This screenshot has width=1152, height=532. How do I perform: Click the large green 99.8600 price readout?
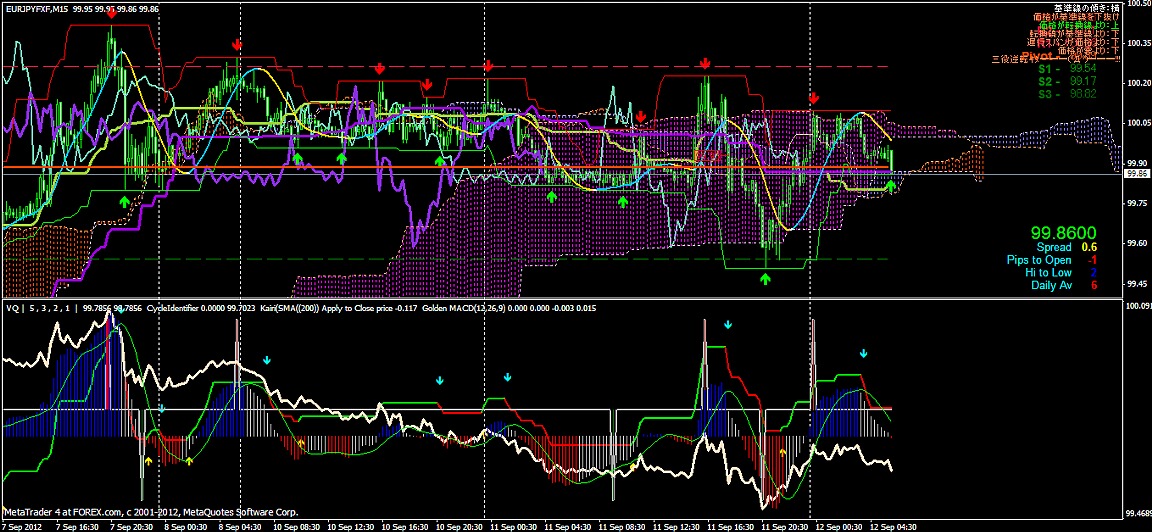click(x=1065, y=231)
